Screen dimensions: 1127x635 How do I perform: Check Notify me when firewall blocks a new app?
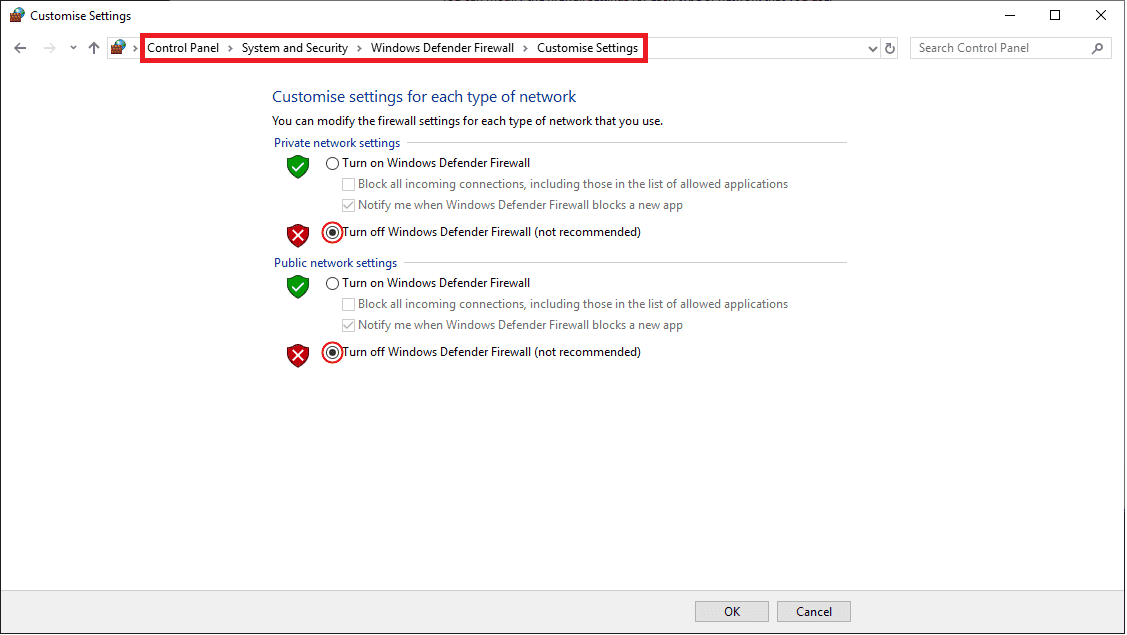pos(348,204)
